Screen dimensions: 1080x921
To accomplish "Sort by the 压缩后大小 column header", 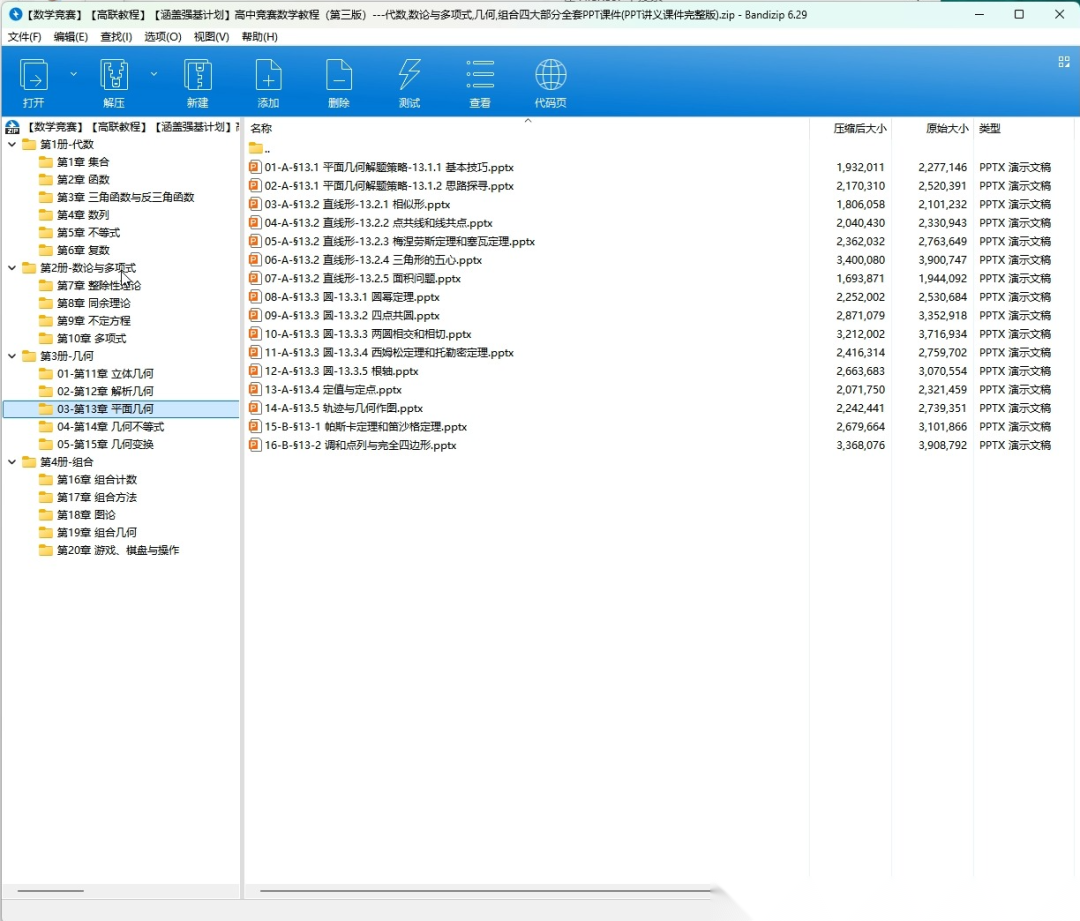I will 859,129.
